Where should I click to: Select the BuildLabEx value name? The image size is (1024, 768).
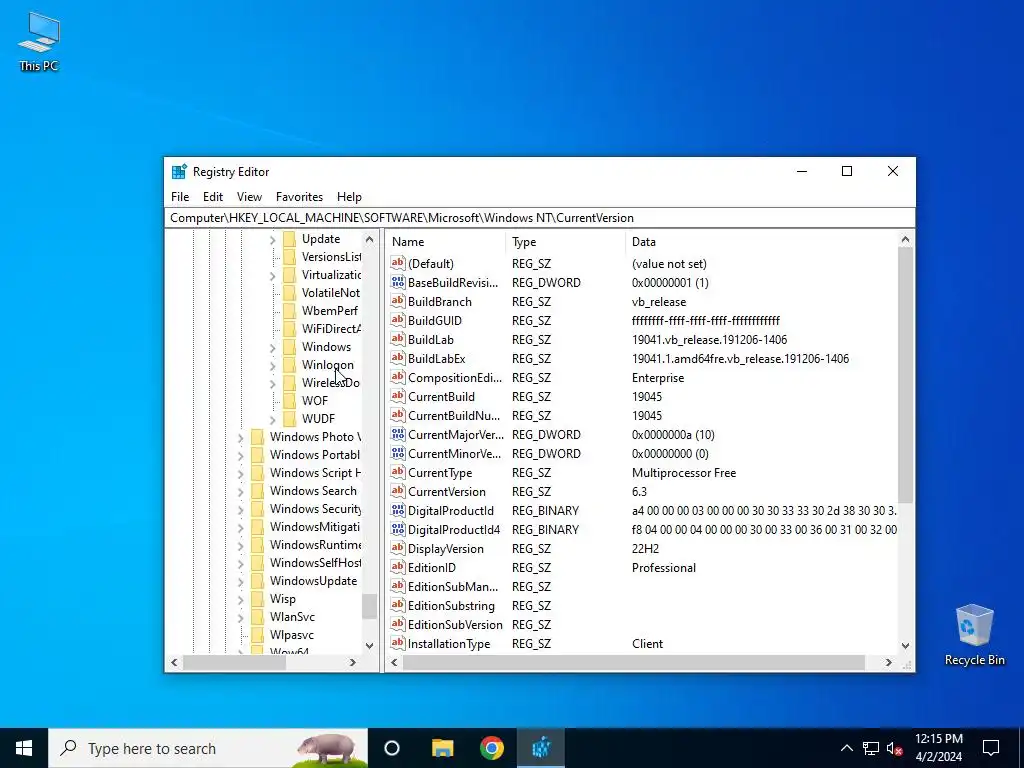coord(436,359)
